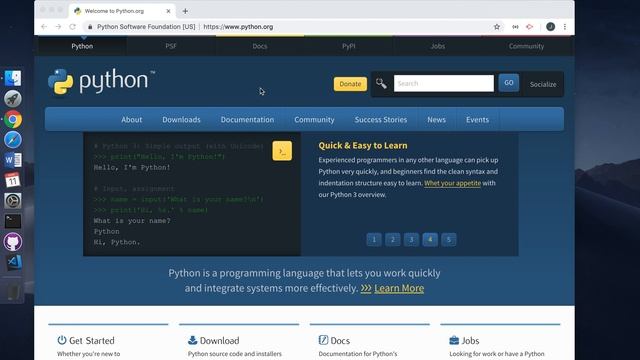Open System Preferences gear in dock
The height and width of the screenshot is (360, 640).
tap(13, 201)
